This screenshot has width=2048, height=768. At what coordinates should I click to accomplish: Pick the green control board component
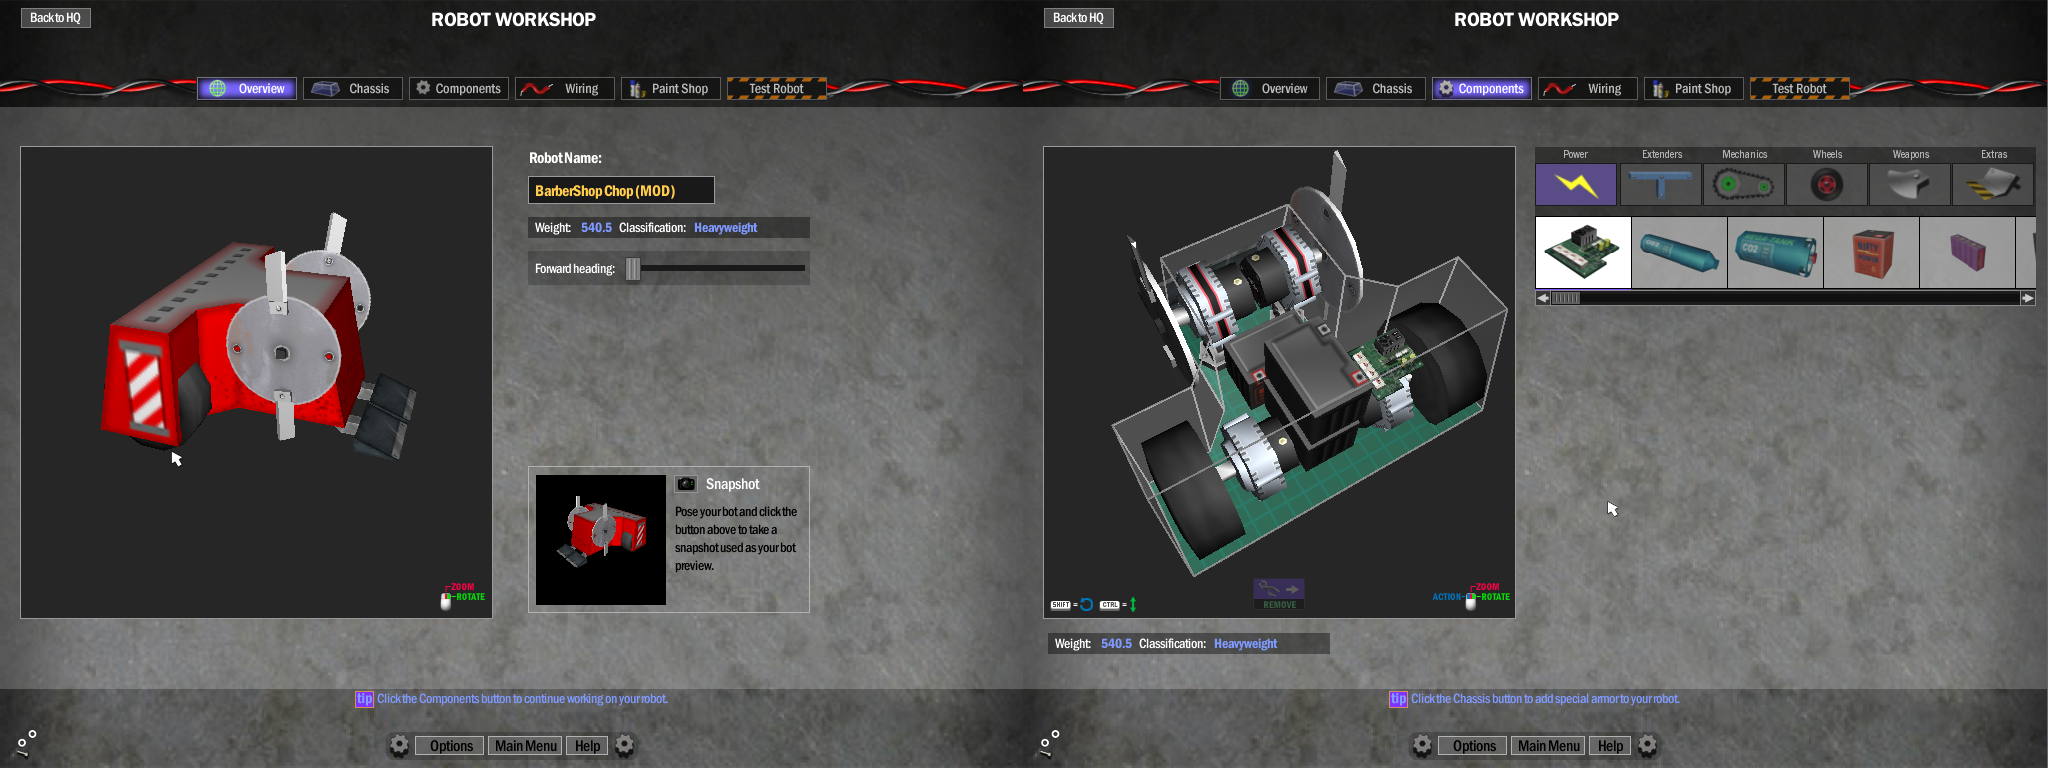coord(1583,252)
